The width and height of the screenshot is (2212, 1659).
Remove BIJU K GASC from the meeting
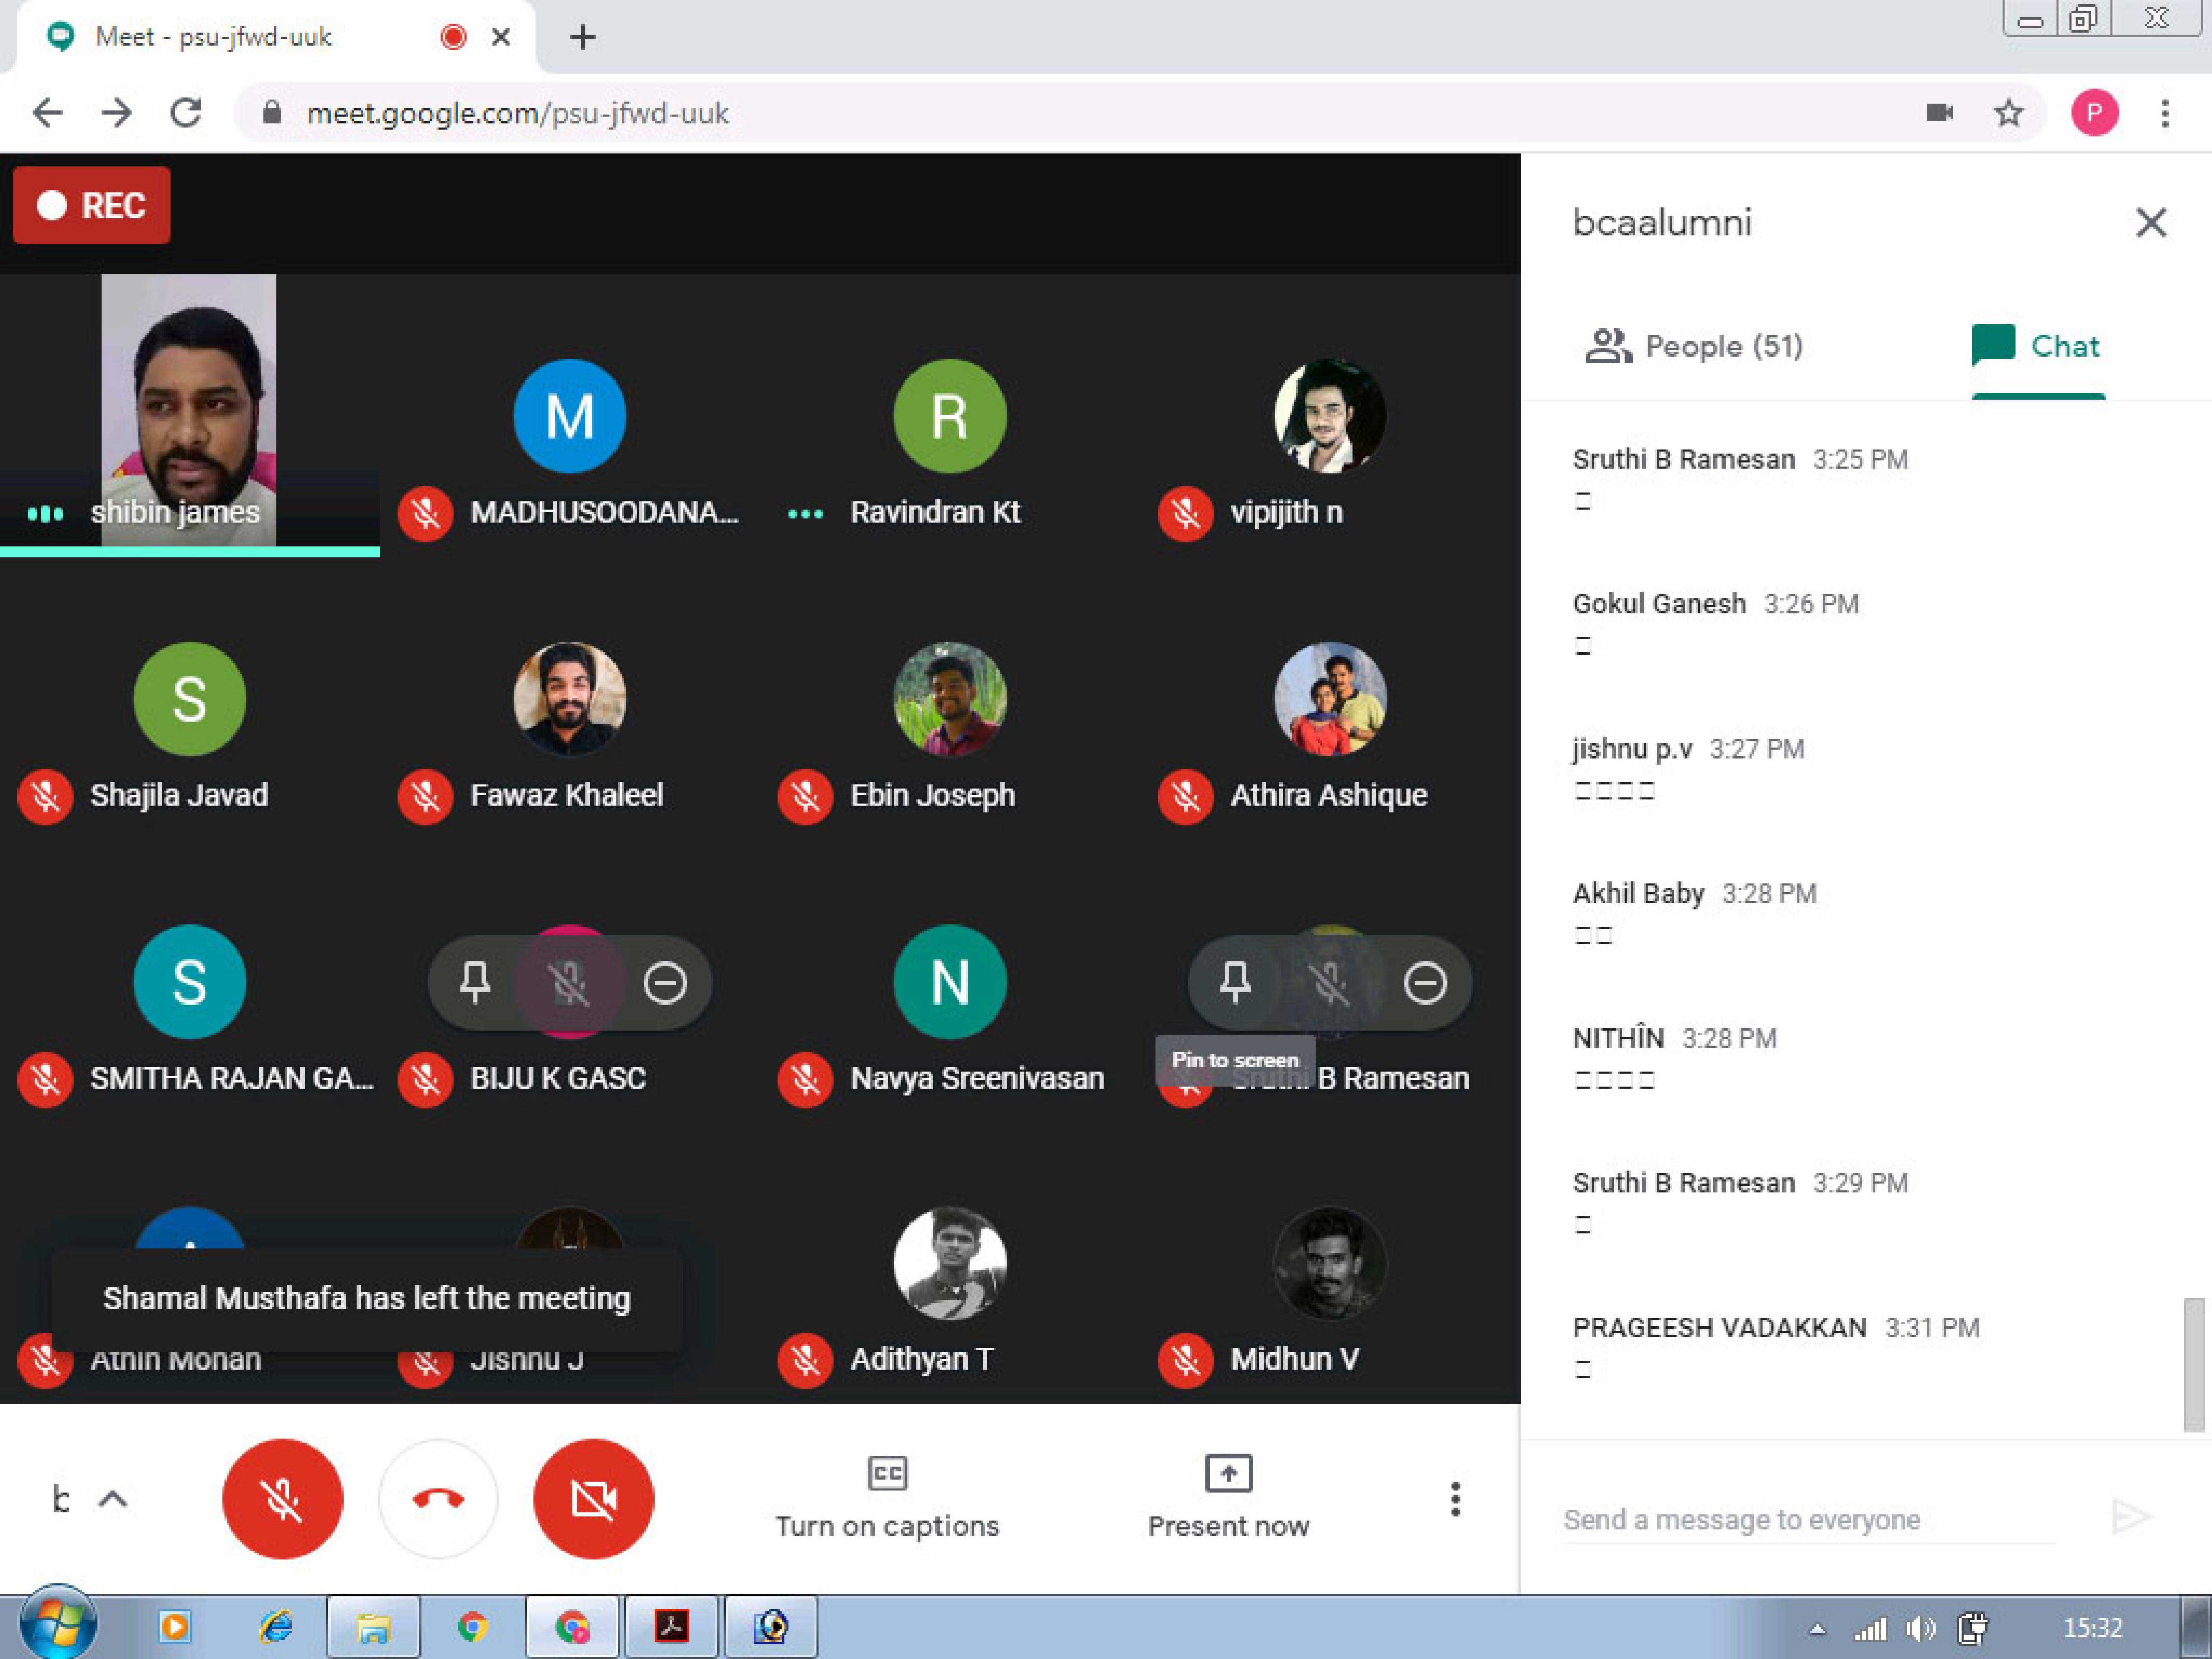(x=665, y=982)
